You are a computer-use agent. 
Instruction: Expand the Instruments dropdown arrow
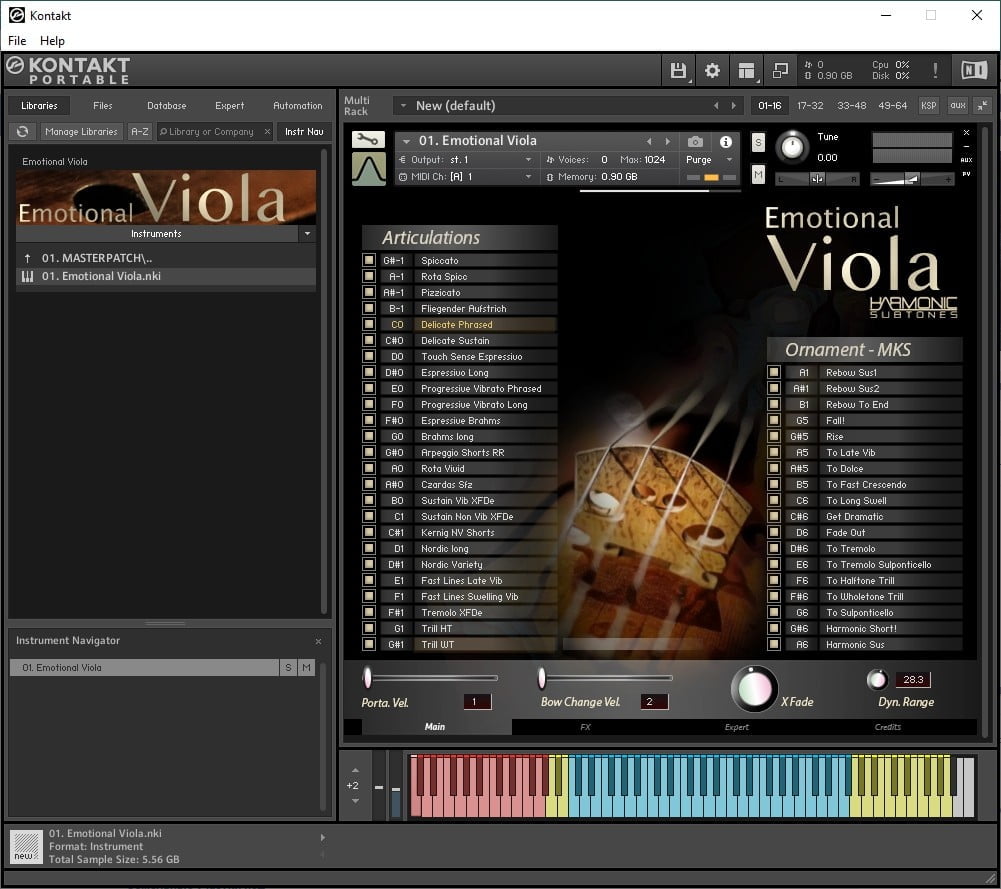(307, 234)
